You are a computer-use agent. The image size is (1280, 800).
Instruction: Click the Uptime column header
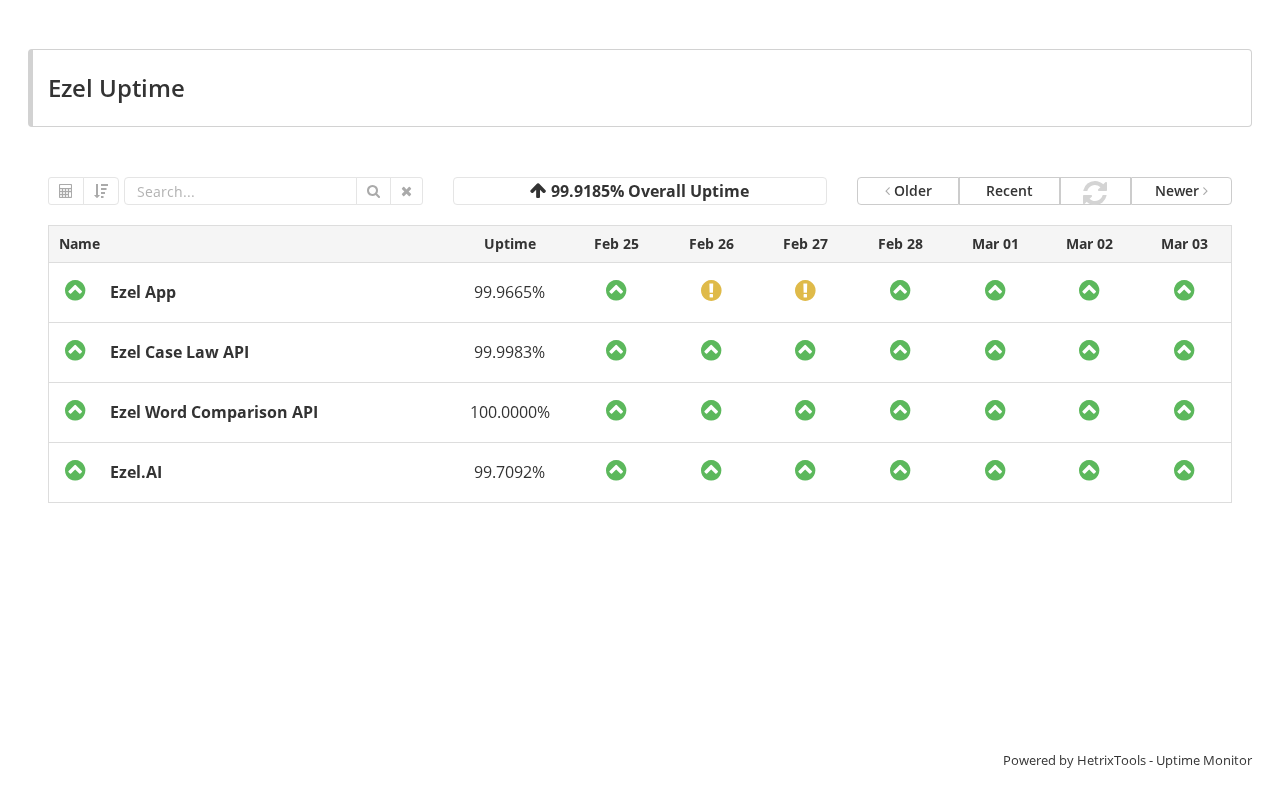[510, 244]
